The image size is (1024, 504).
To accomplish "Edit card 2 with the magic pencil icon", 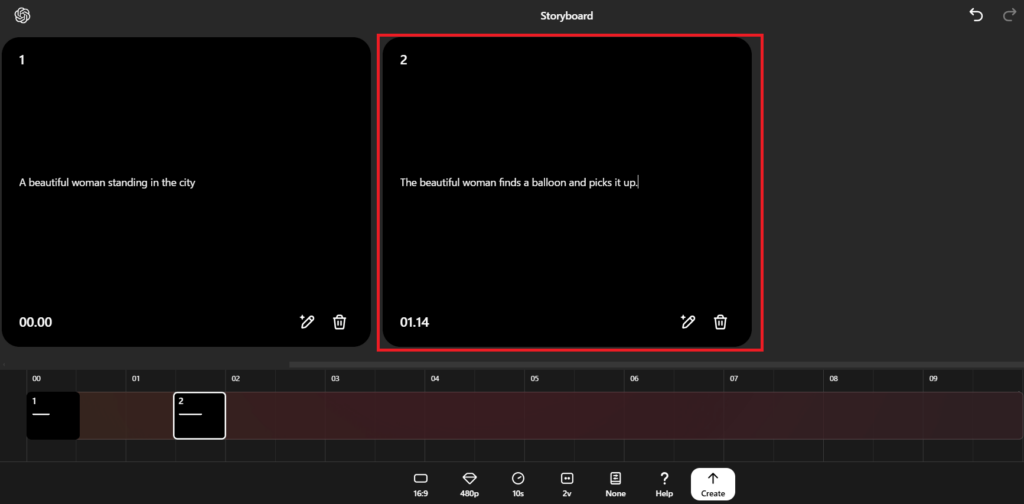I will pyautogui.click(x=687, y=321).
